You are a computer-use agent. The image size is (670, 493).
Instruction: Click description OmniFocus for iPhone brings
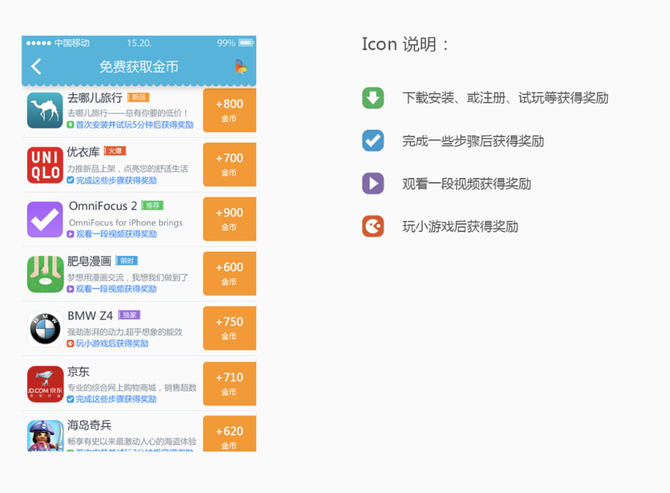[126, 223]
